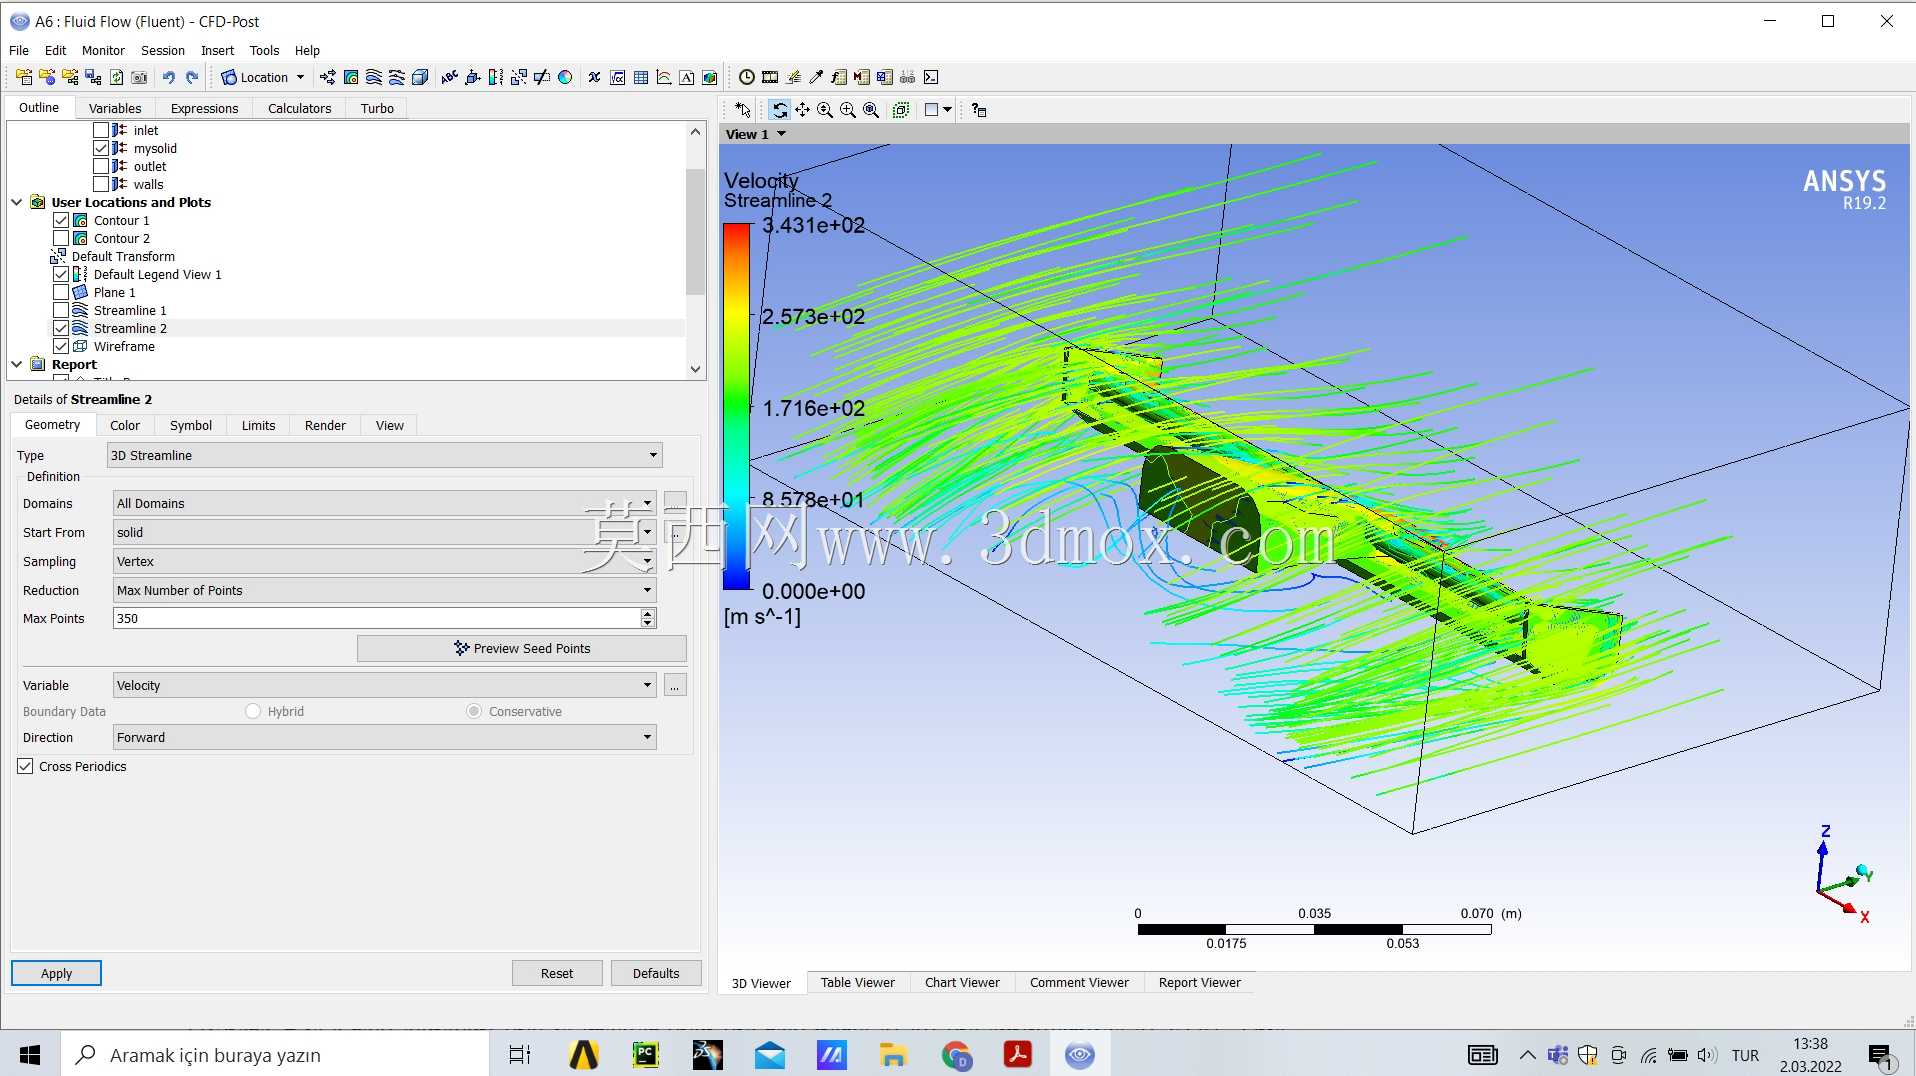Click the velocity legend color bar

(736, 406)
